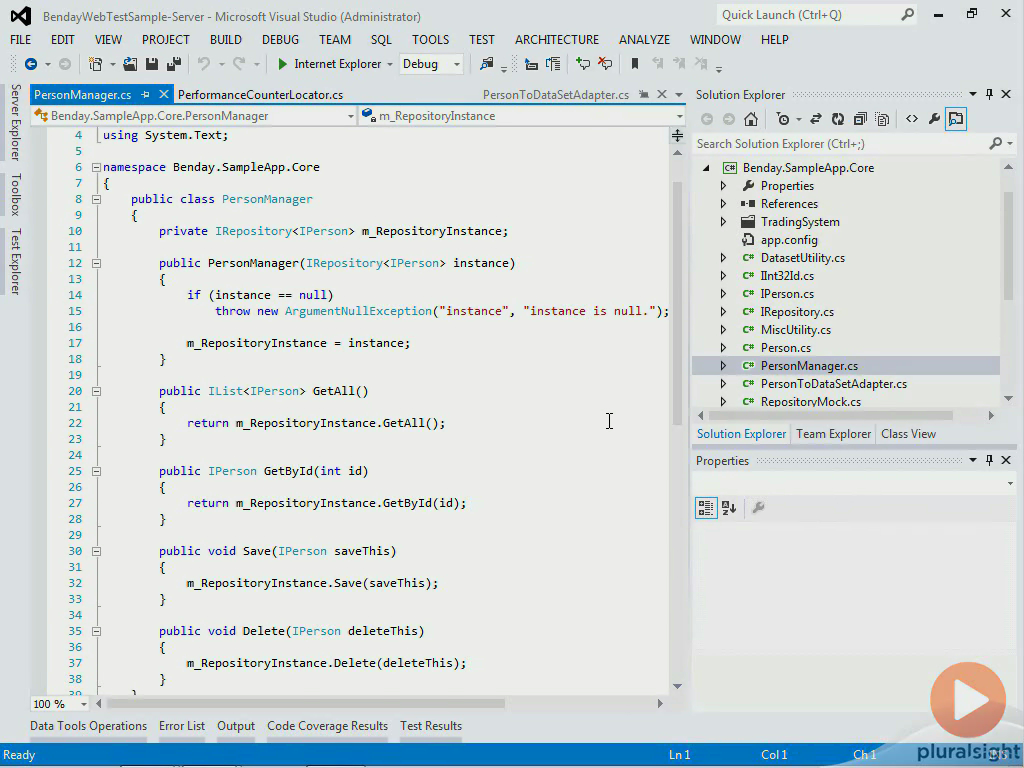Click the Solution Explorer horizontal scrollbar thumb

[x=831, y=415]
